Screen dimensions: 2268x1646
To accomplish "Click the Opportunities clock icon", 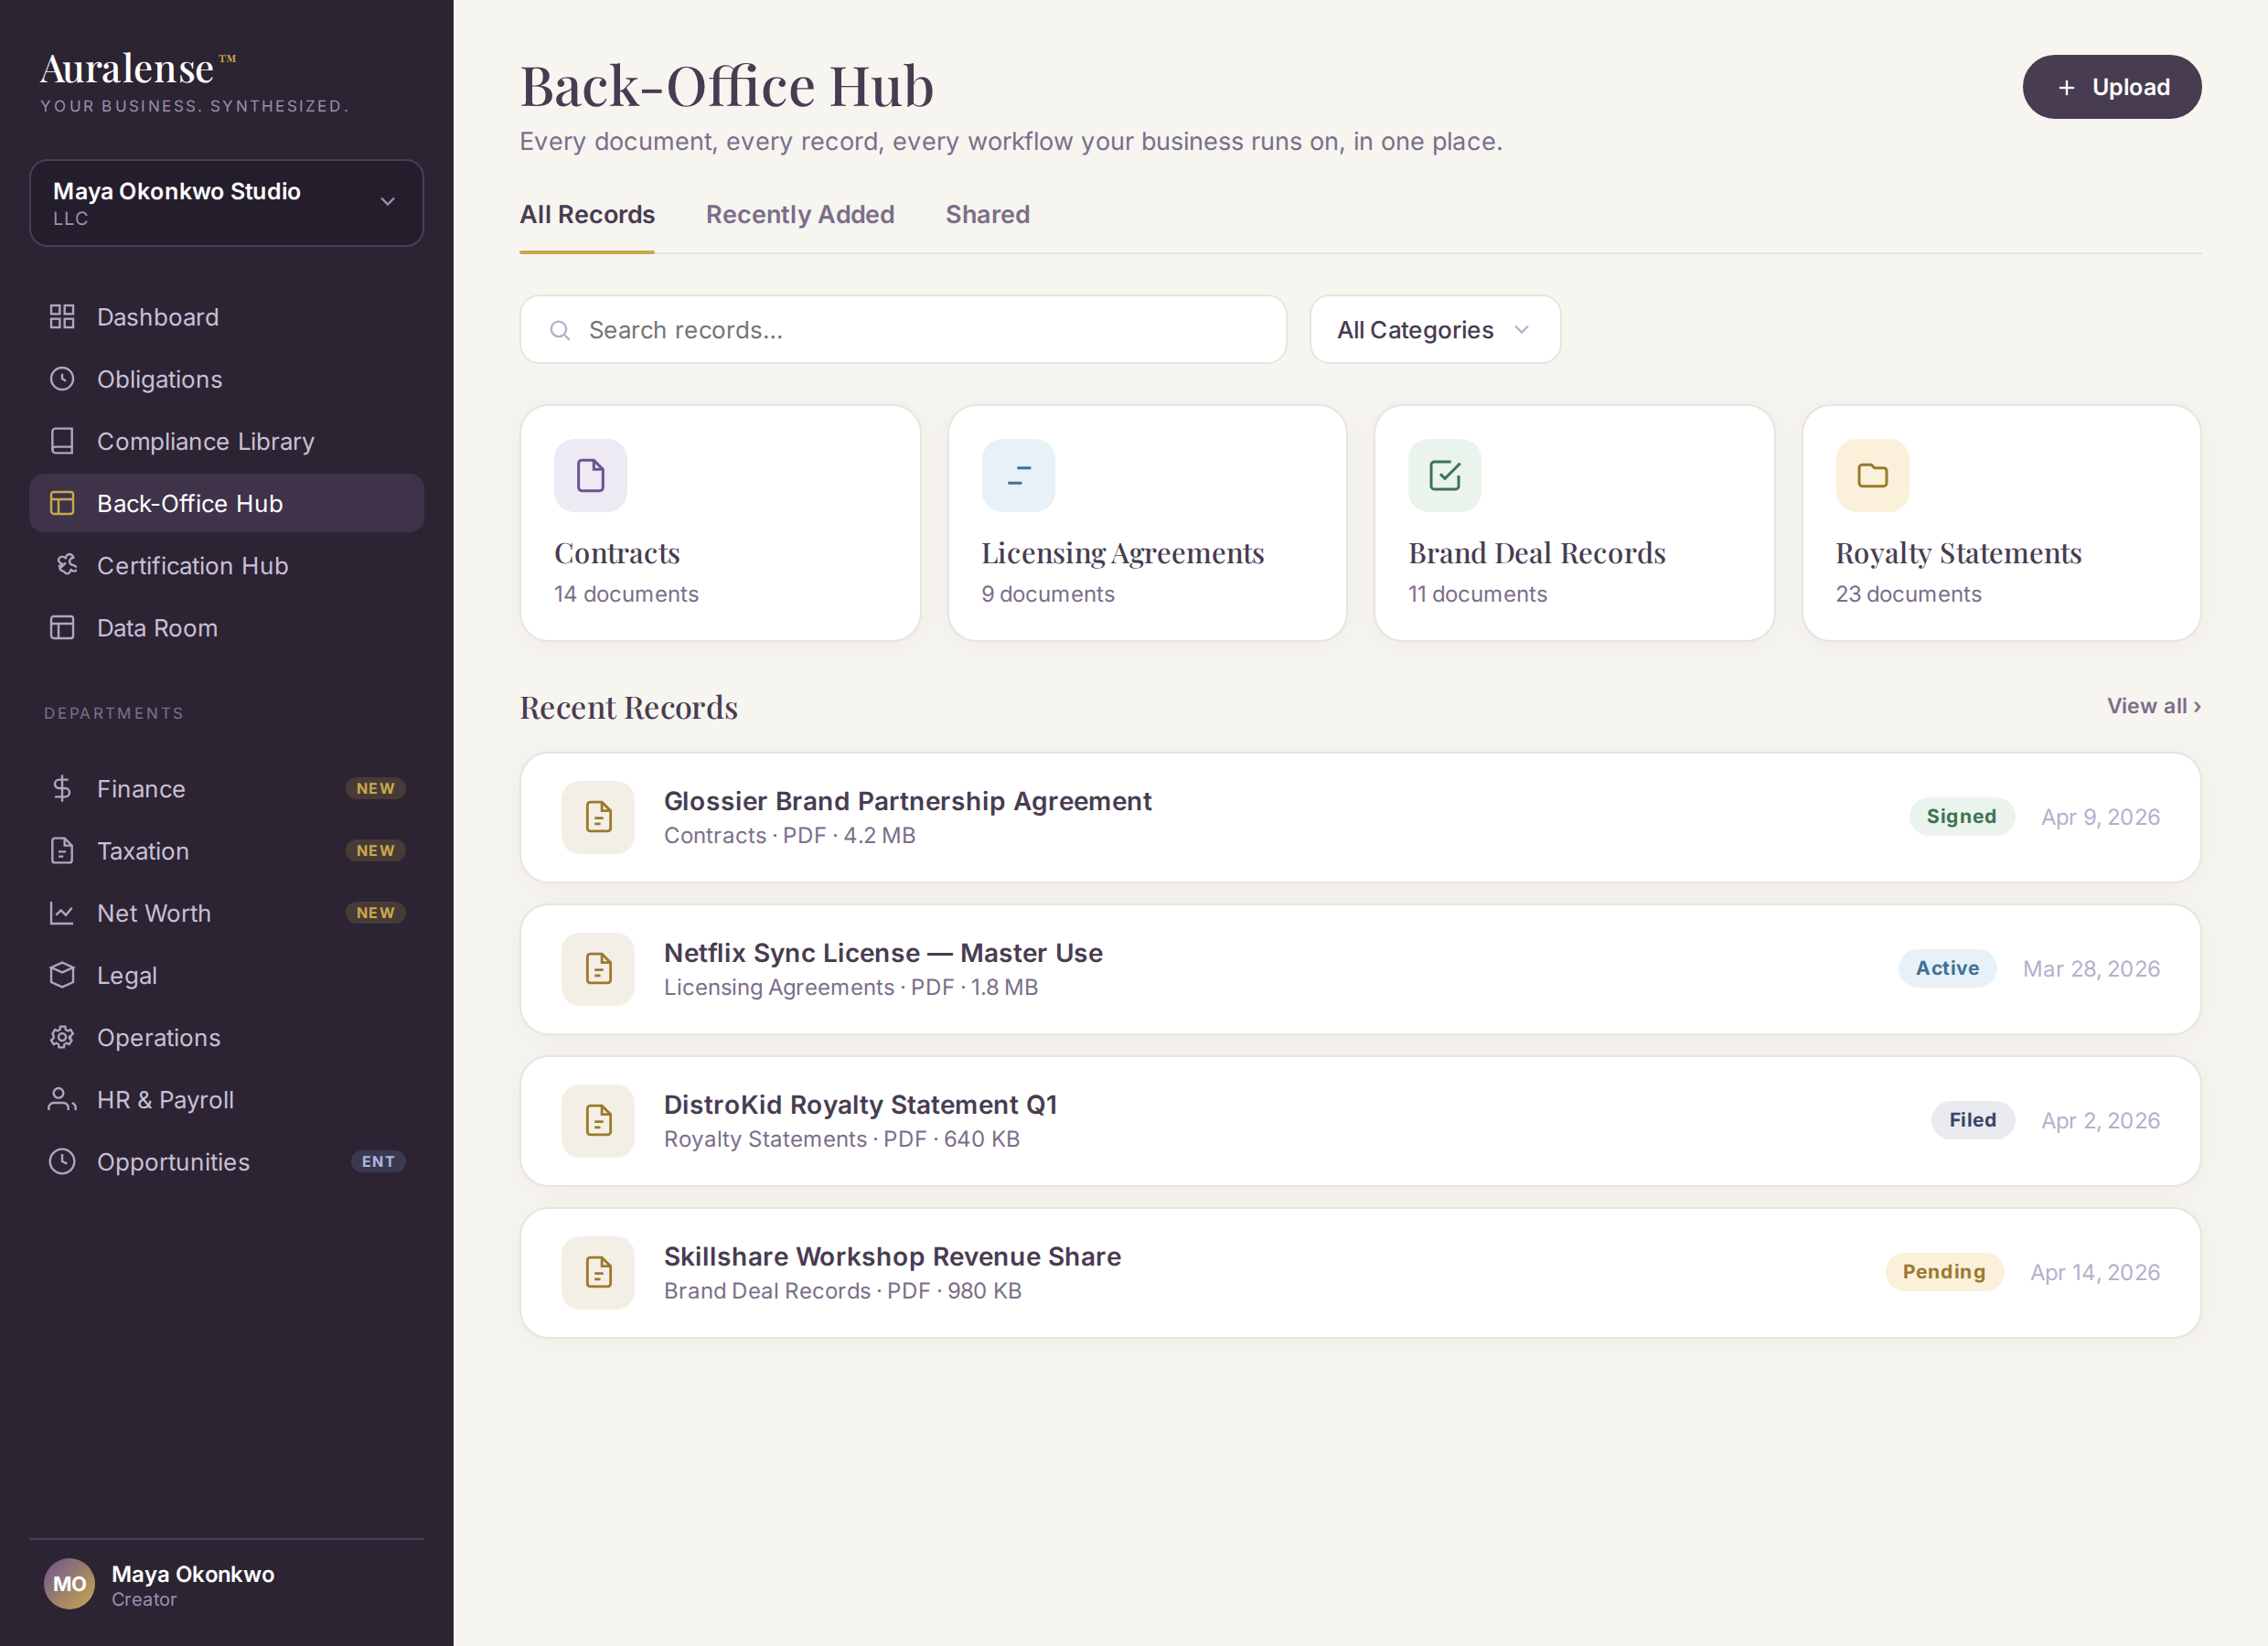I will (62, 1162).
